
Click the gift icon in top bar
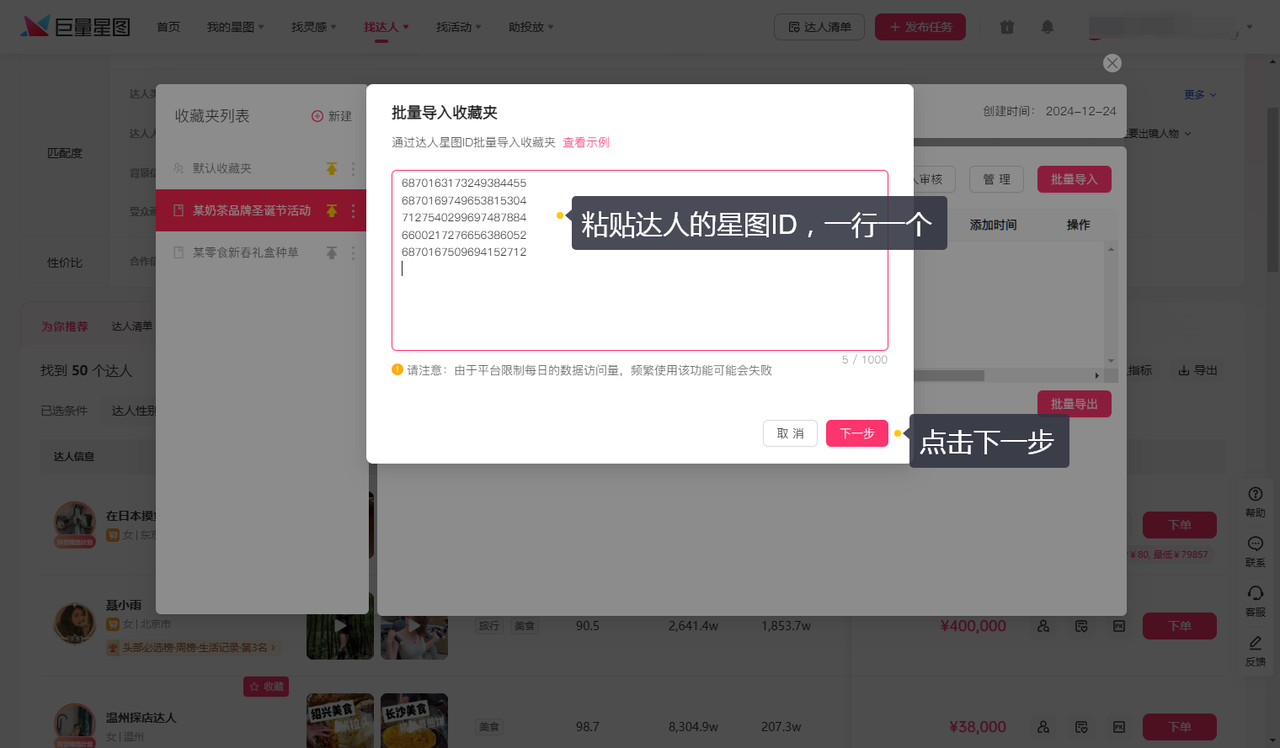pyautogui.click(x=1007, y=27)
